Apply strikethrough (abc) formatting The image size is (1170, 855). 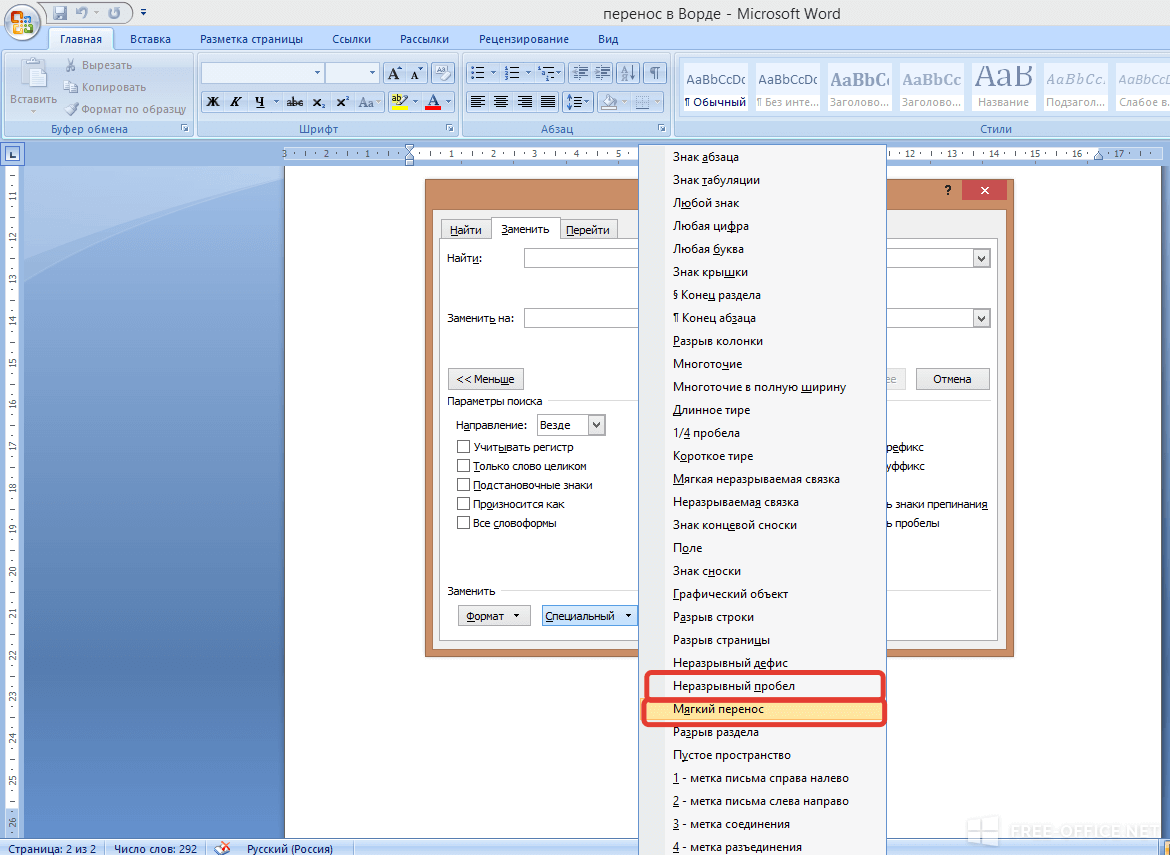click(x=295, y=102)
